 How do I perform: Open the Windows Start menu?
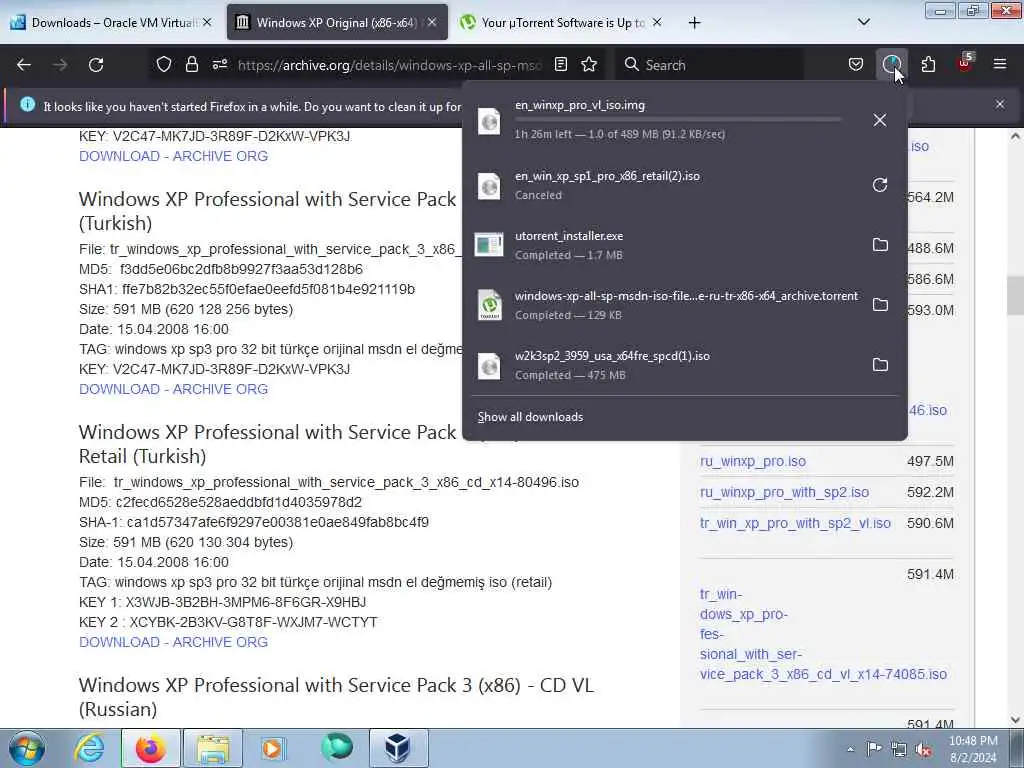tap(26, 748)
